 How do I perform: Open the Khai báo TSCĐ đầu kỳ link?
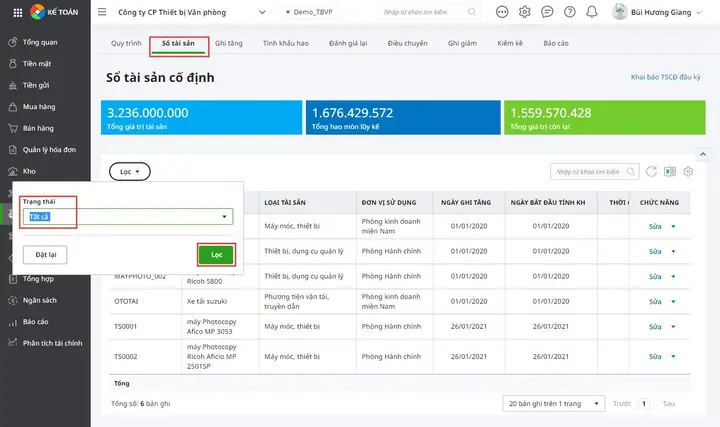tap(667, 77)
